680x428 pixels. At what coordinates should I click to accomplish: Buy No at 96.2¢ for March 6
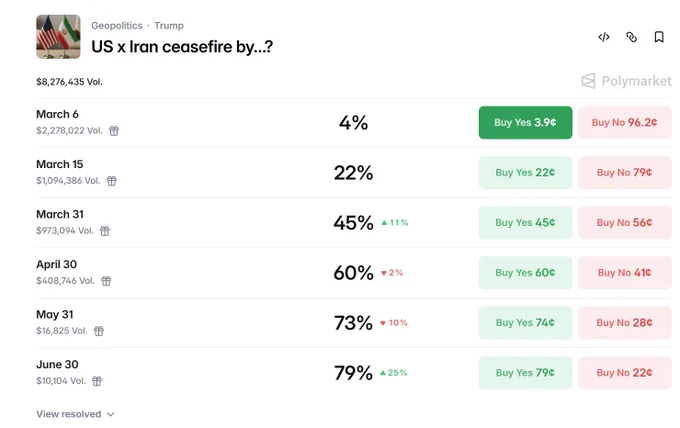(x=624, y=123)
